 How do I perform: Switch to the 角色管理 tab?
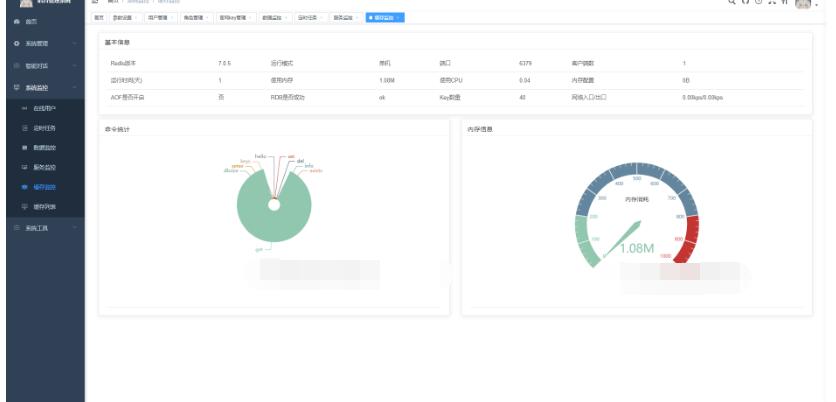[197, 18]
